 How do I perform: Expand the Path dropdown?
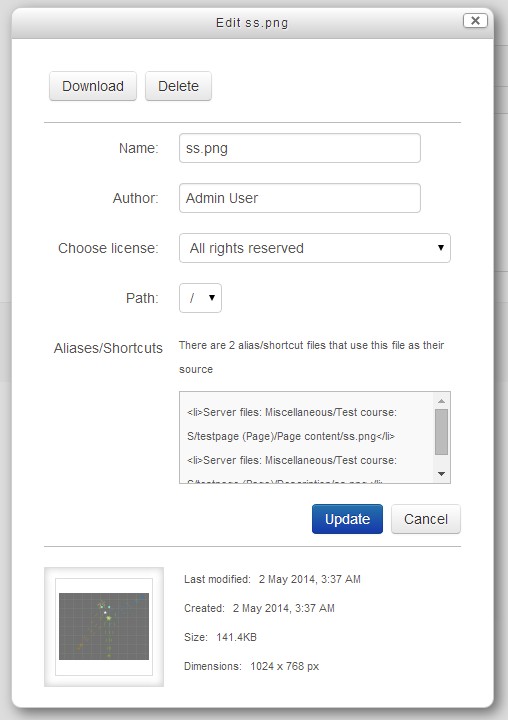200,298
